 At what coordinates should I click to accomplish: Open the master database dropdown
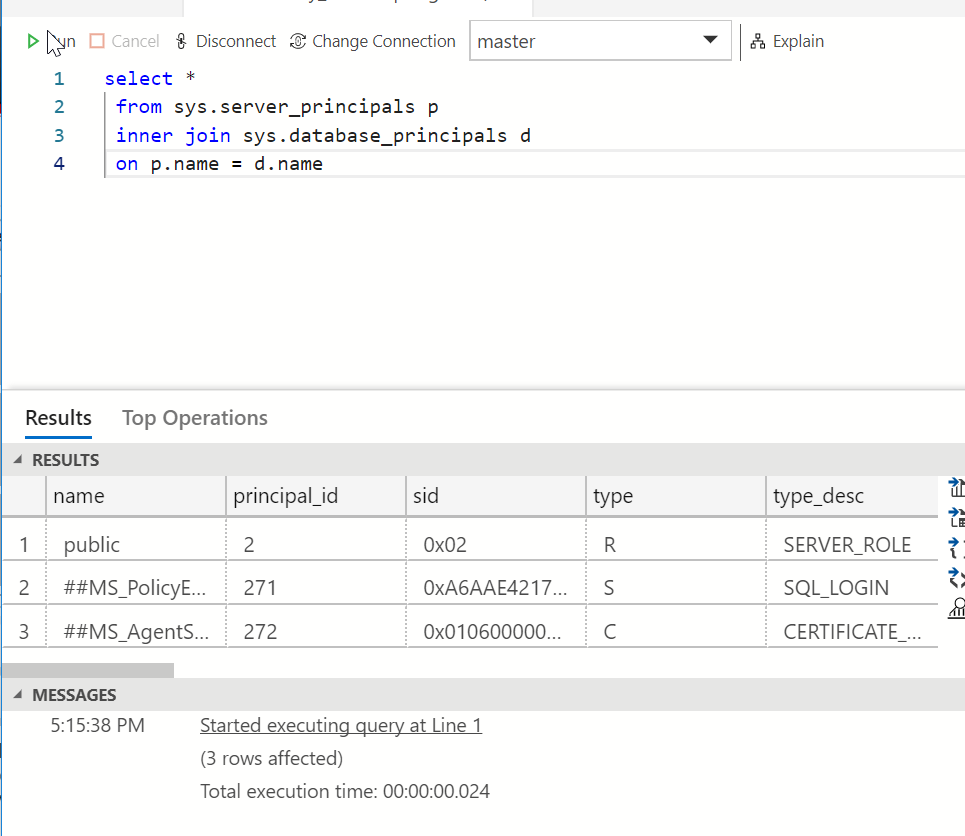click(710, 41)
